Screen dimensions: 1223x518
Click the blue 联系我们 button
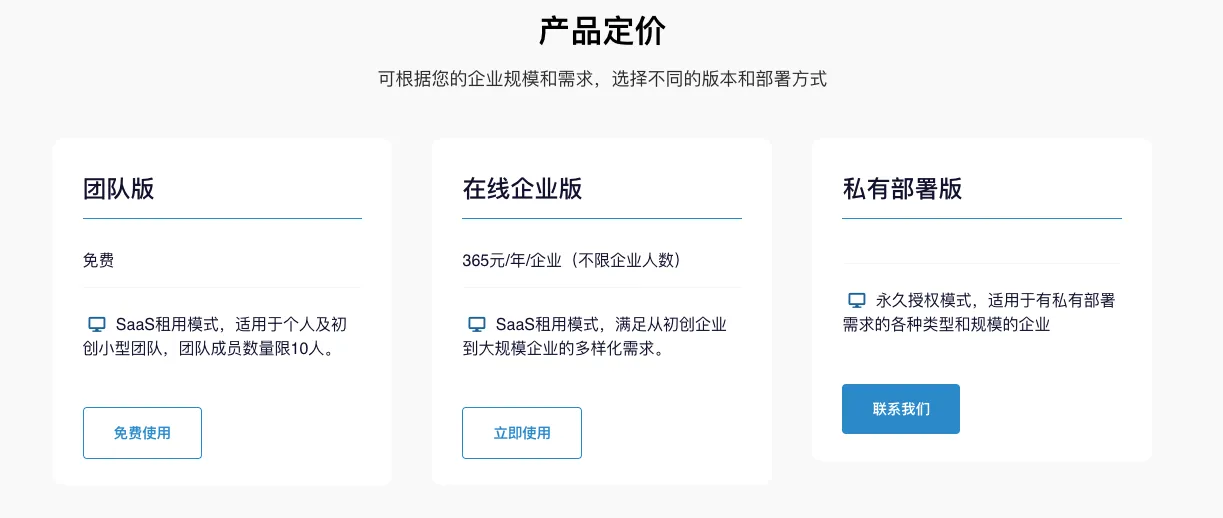click(x=900, y=409)
